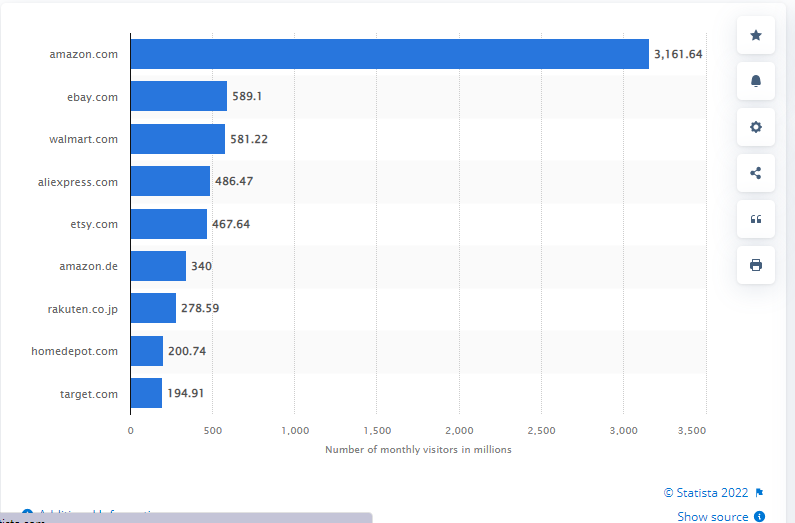This screenshot has height=523, width=795.
Task: Click the aliexpress.com bar
Action: tap(170, 181)
